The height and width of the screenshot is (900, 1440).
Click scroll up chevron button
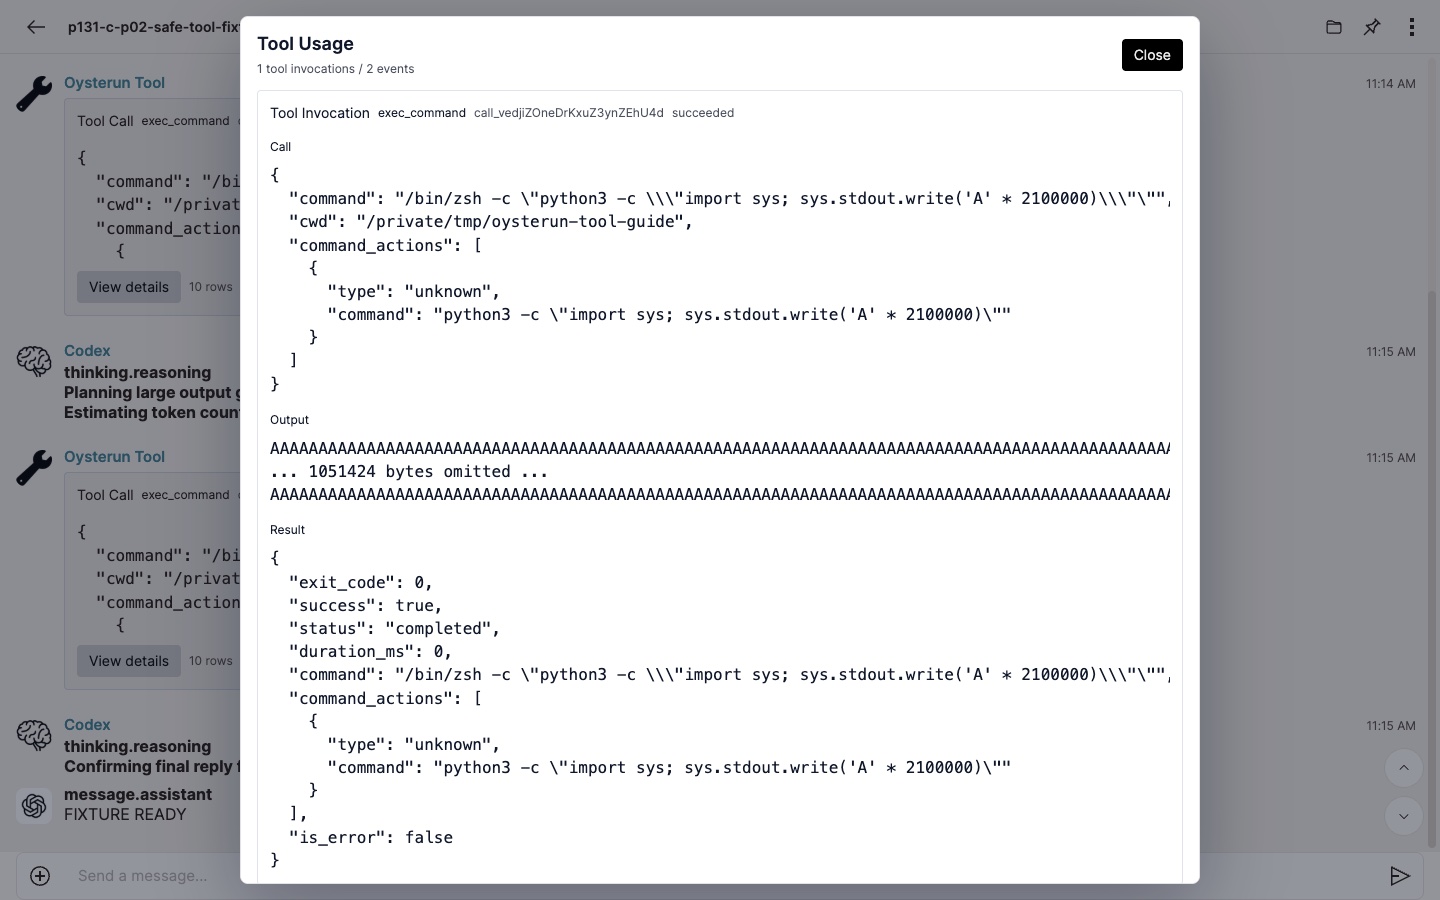tap(1404, 768)
